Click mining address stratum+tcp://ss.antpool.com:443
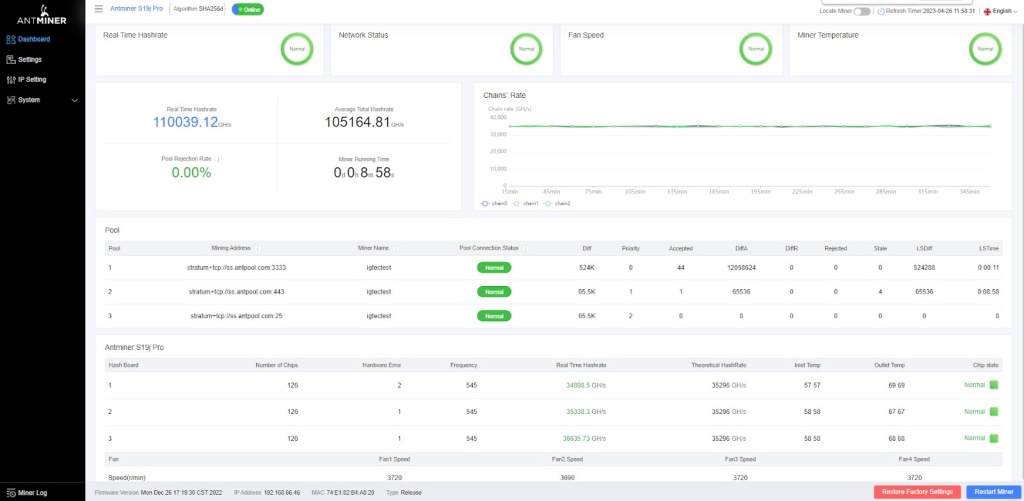The image size is (1024, 501). (236, 292)
